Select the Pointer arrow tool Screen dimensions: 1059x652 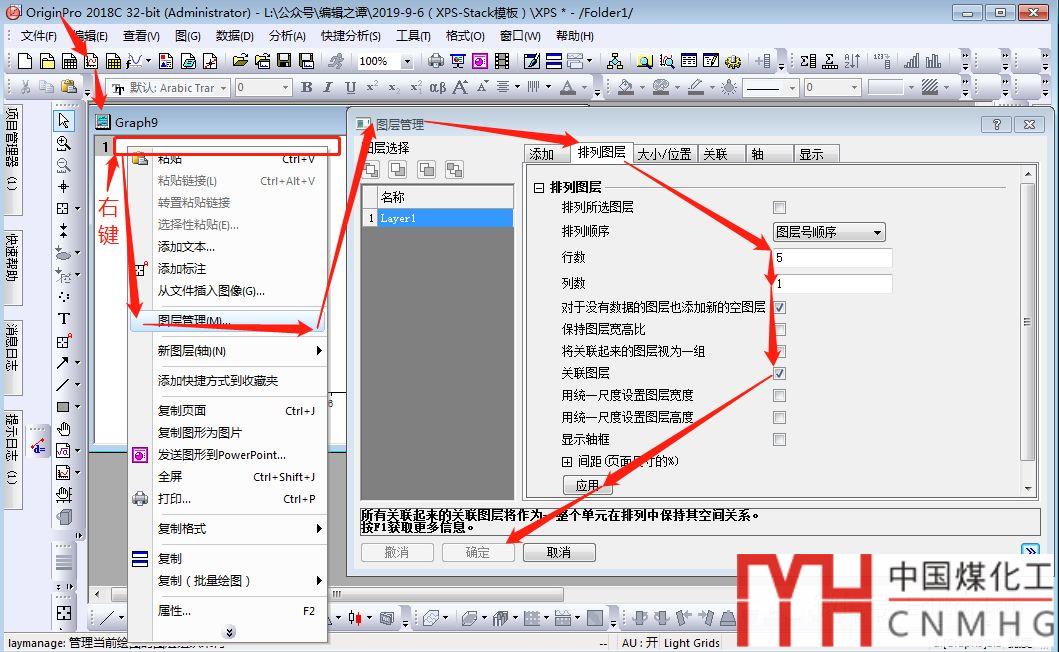click(64, 121)
